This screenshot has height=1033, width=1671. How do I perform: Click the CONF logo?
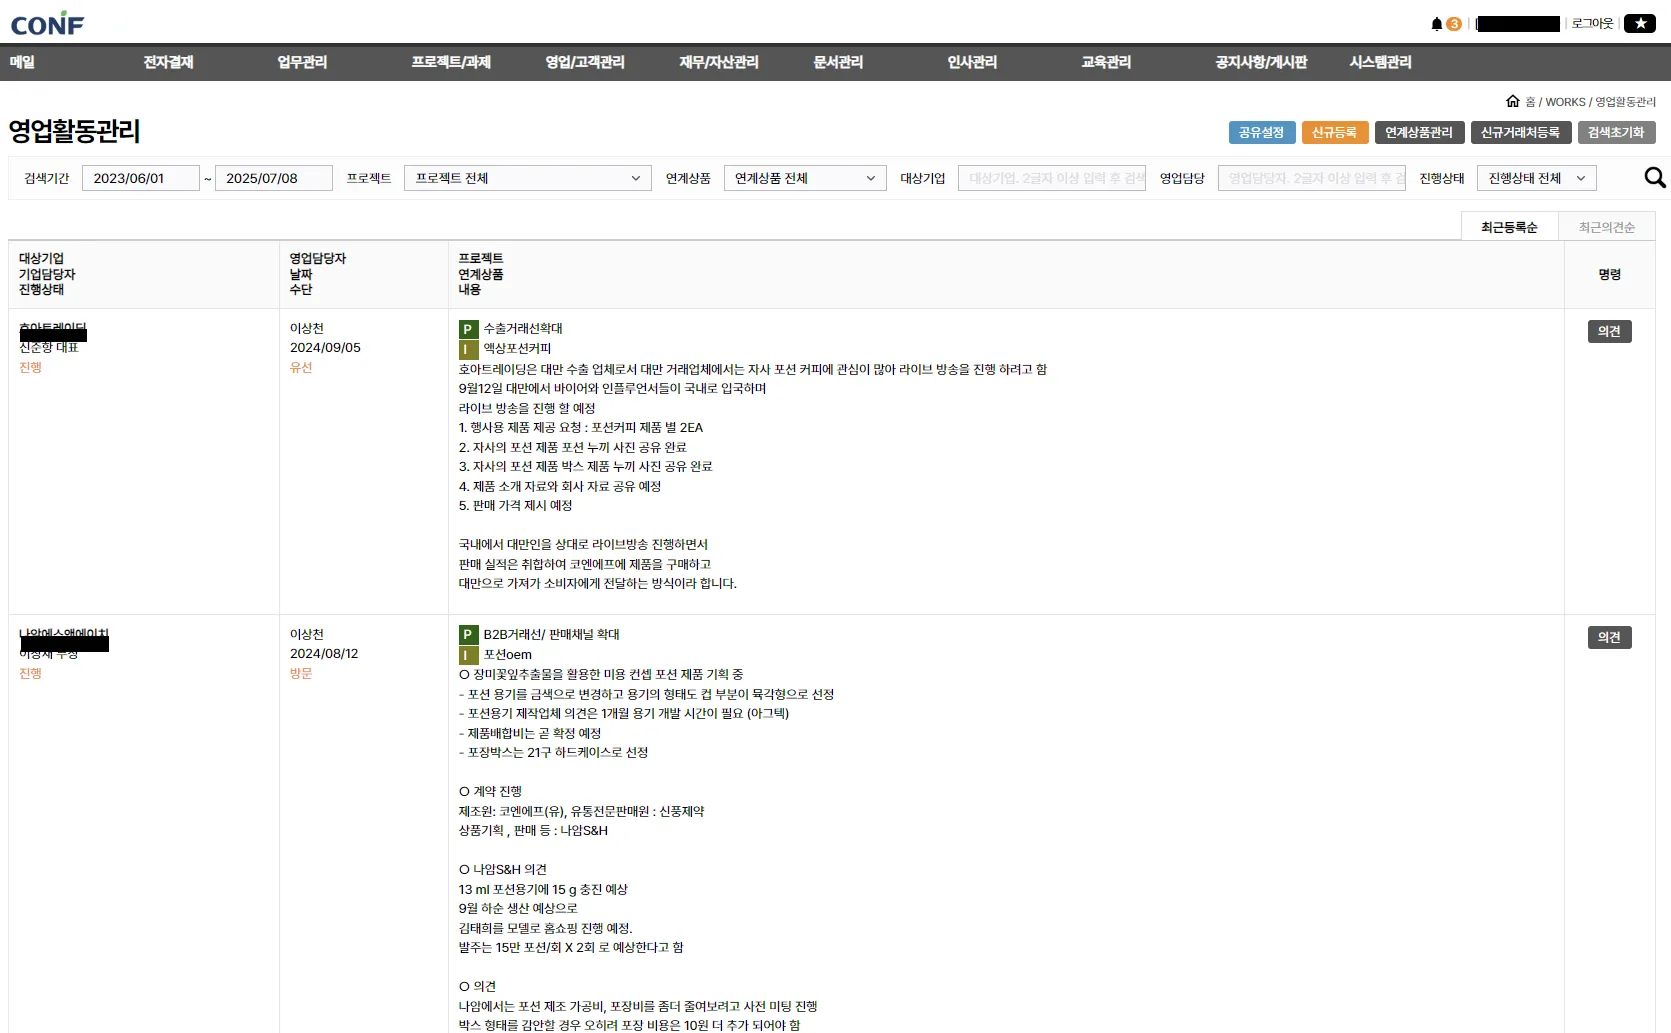point(47,25)
